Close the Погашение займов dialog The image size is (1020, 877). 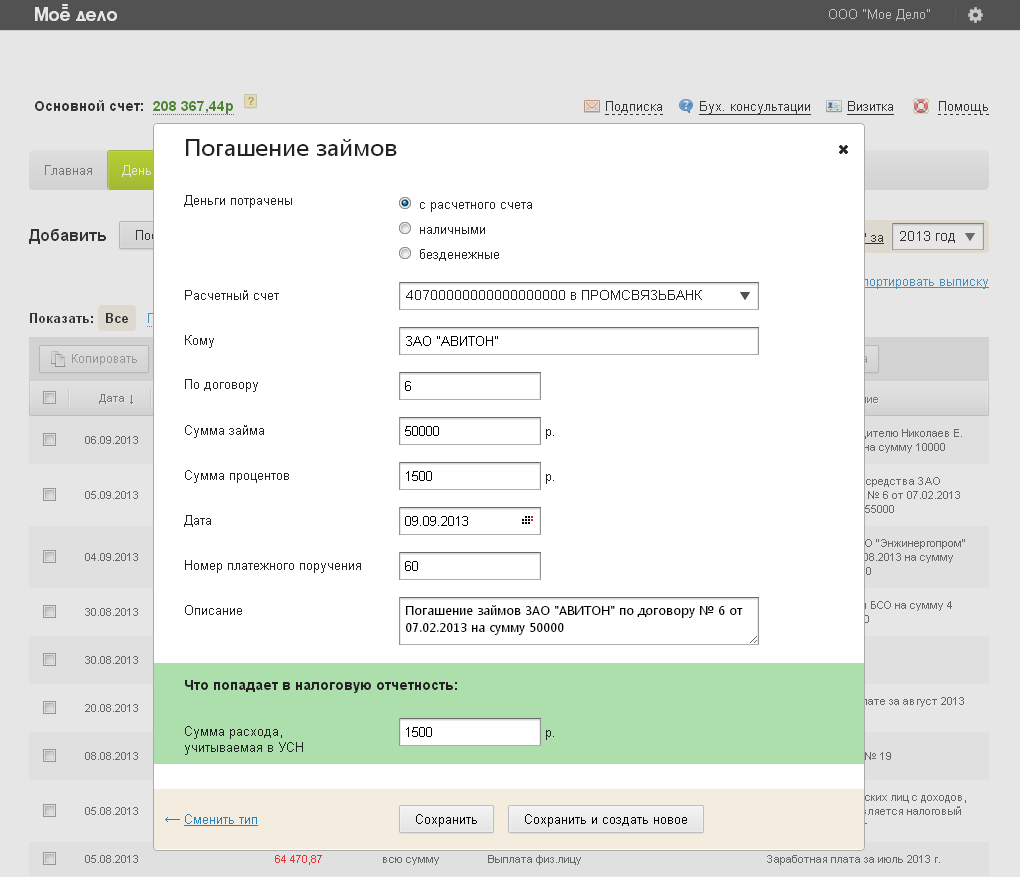tap(843, 149)
